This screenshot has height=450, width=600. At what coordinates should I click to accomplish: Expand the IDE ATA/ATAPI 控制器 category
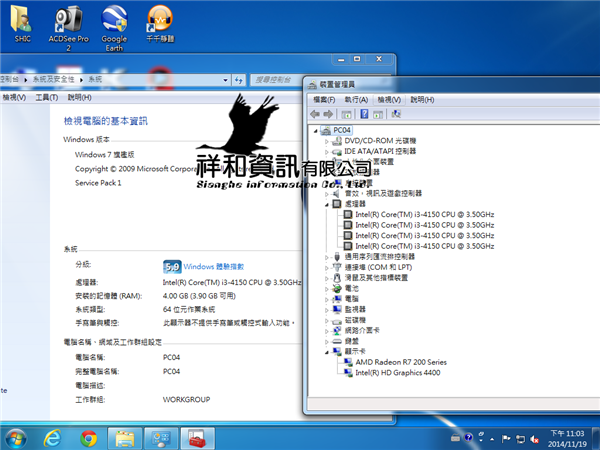pyautogui.click(x=327, y=152)
